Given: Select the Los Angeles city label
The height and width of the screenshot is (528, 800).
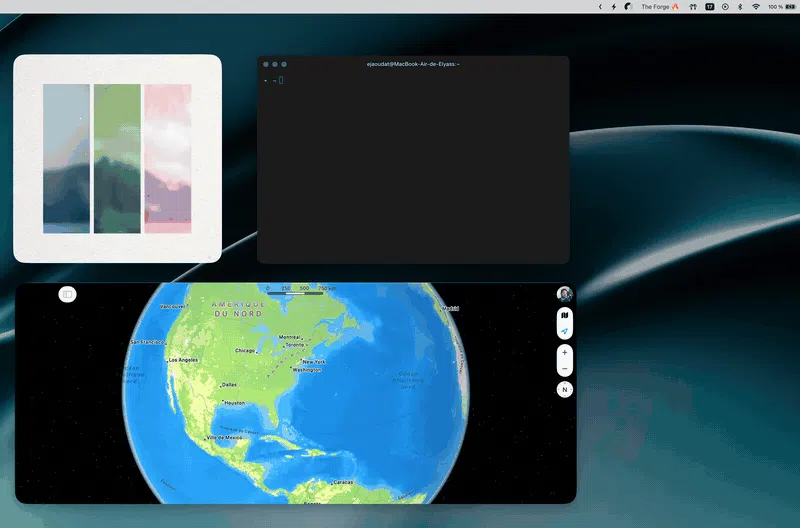Looking at the screenshot, I should 183,360.
